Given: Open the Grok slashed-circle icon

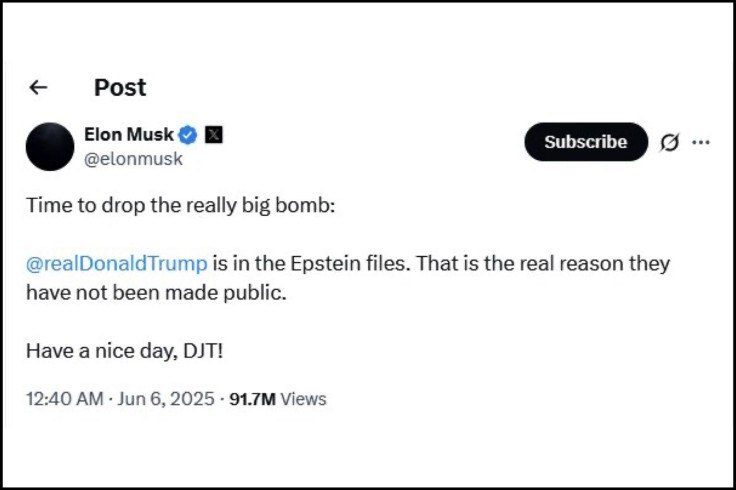Looking at the screenshot, I should [x=670, y=142].
